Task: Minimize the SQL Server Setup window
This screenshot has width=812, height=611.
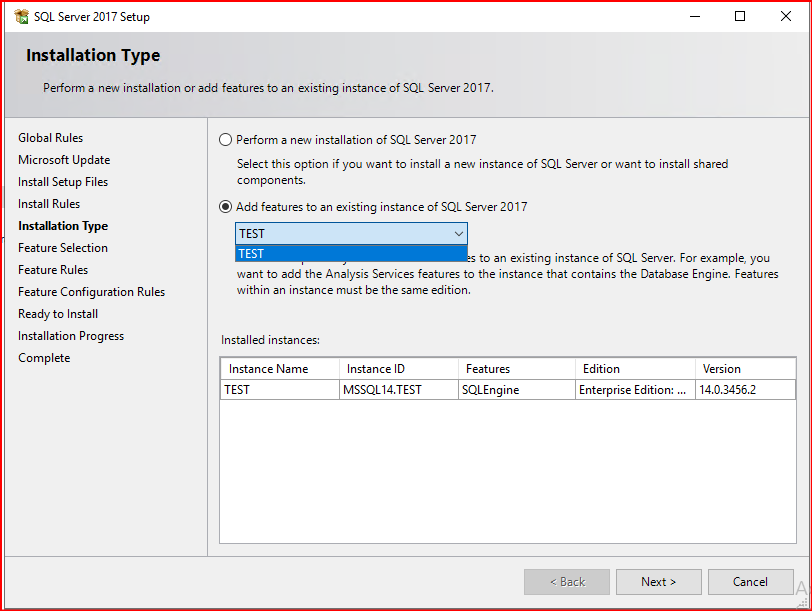Action: pyautogui.click(x=695, y=17)
